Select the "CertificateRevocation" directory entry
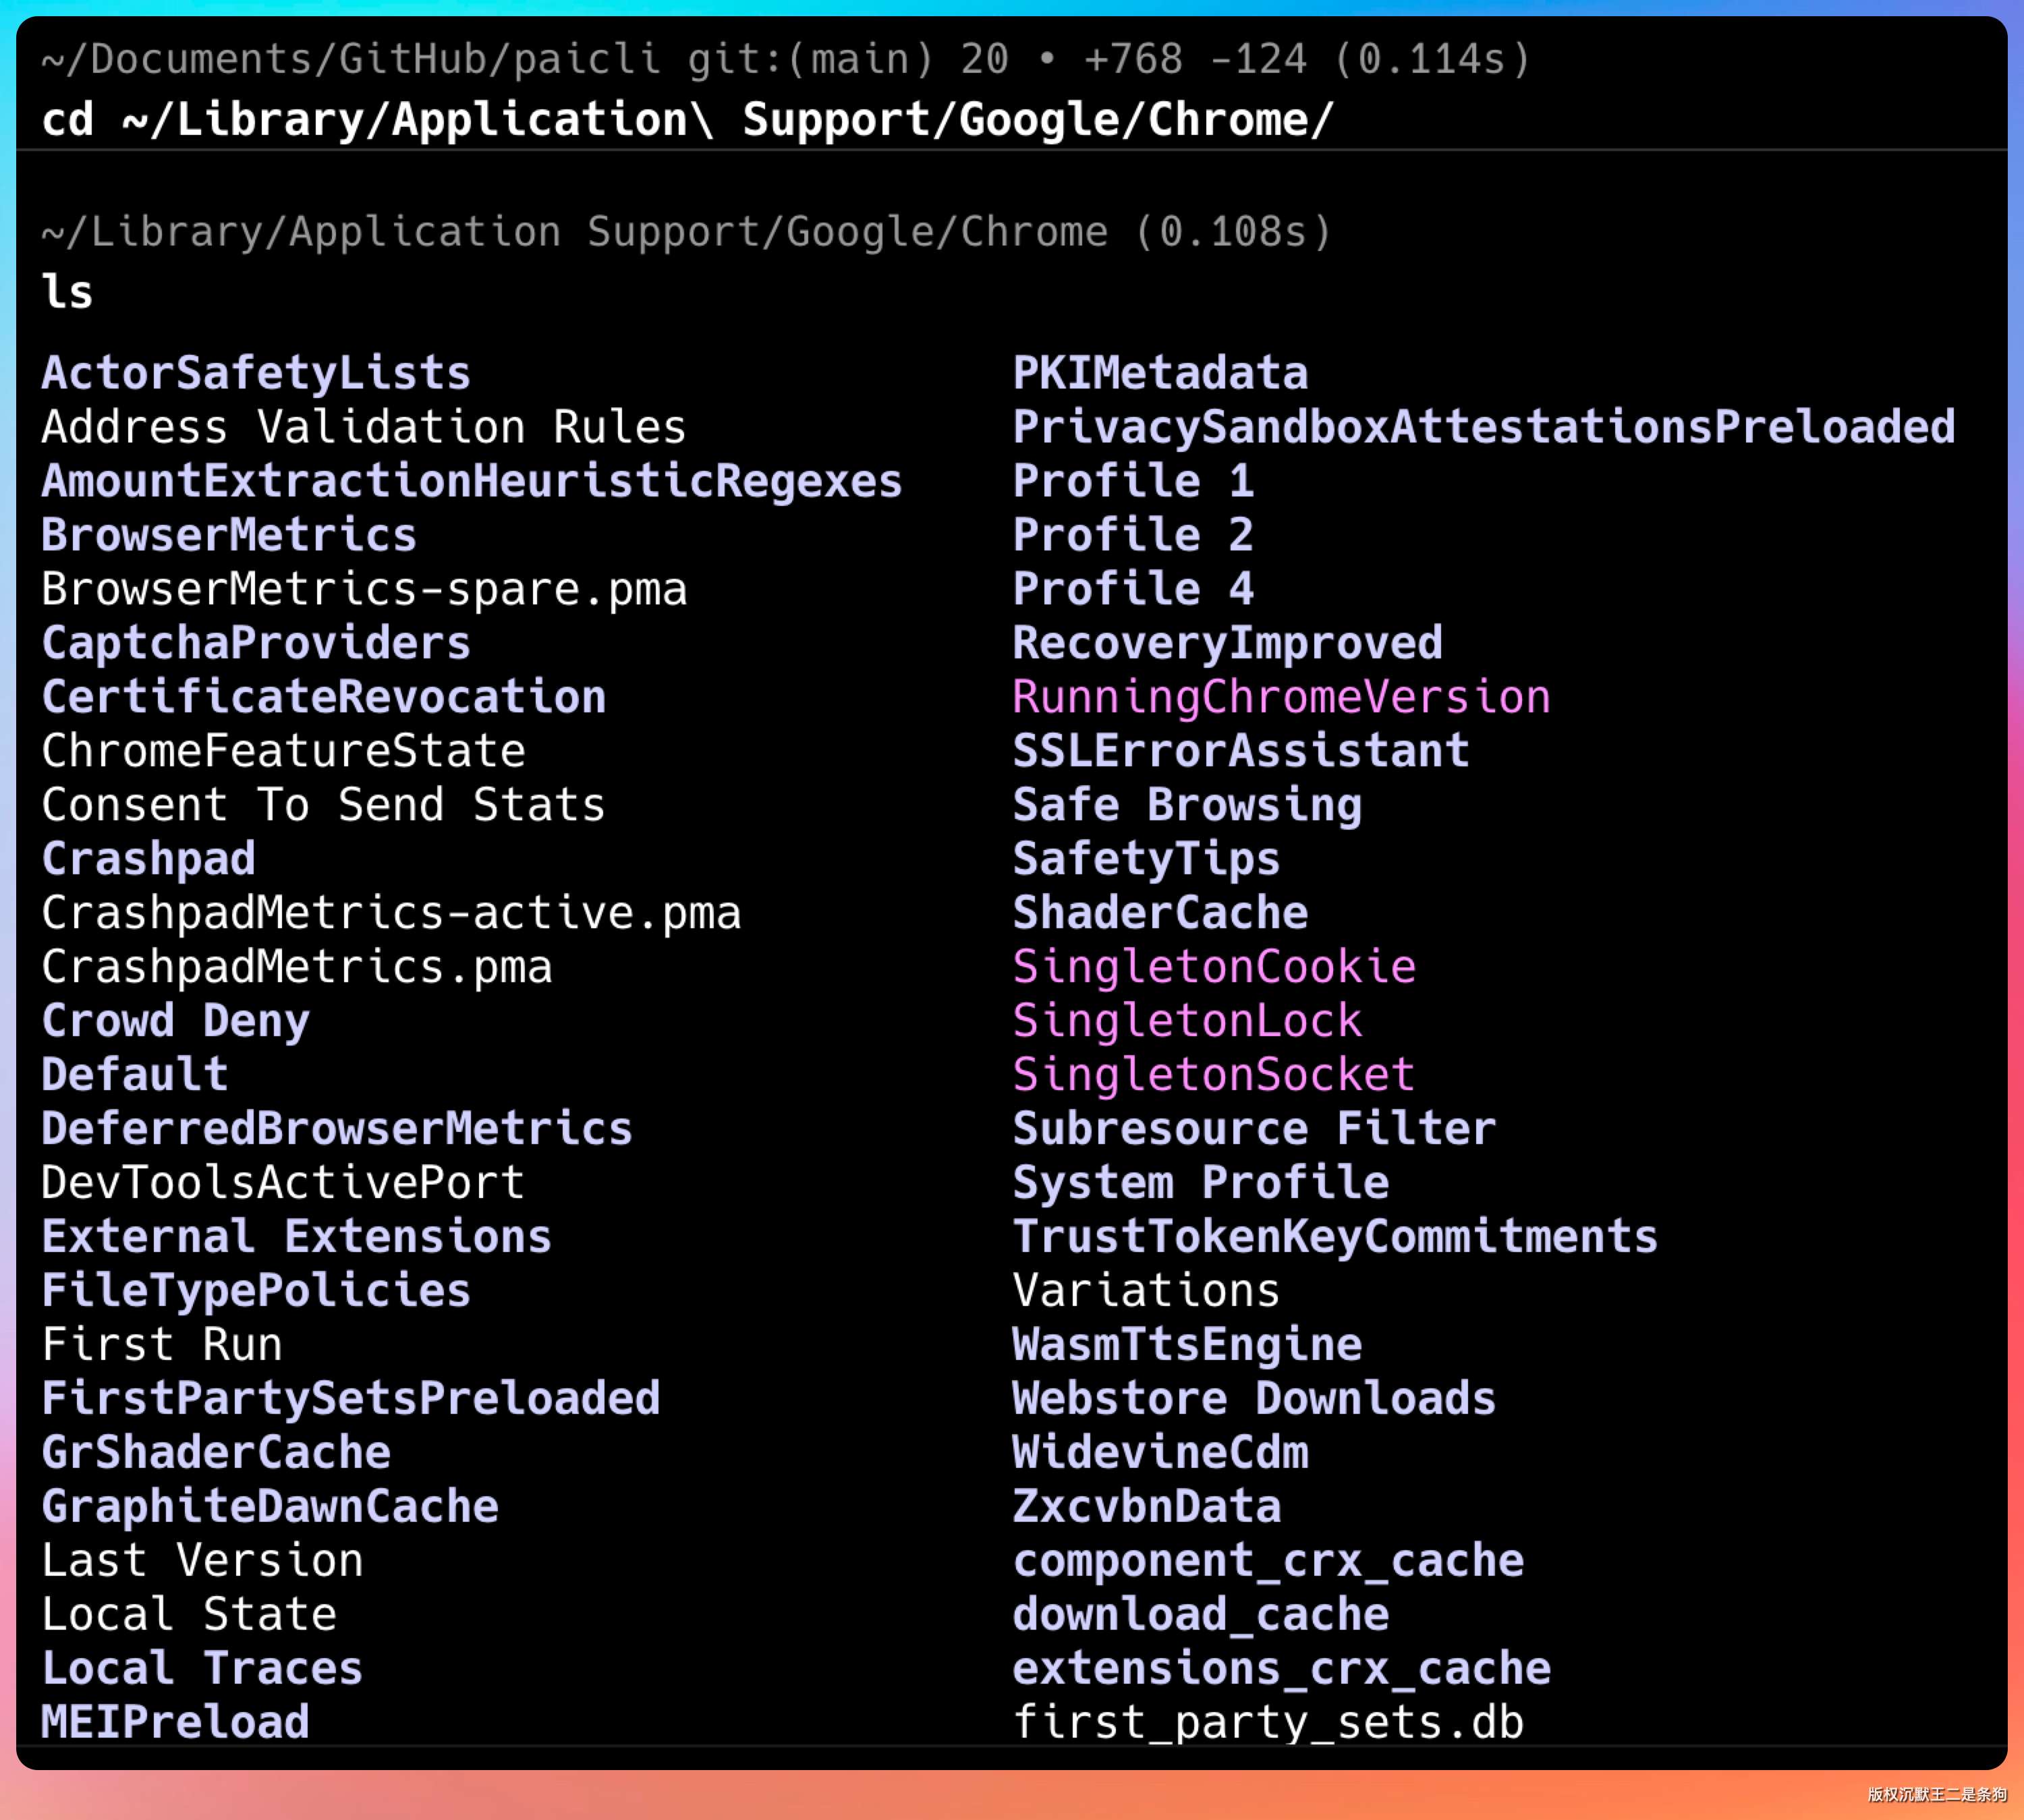 tap(324, 697)
